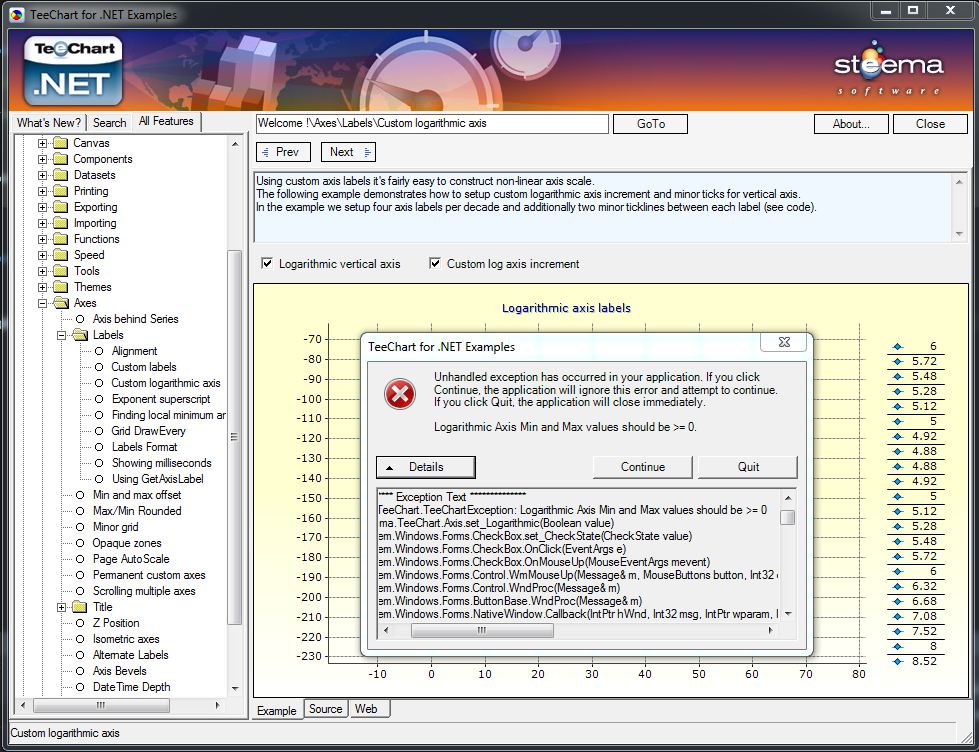979x752 pixels.
Task: Click feature tree horizontal scrollbar thumb
Action: (101, 705)
